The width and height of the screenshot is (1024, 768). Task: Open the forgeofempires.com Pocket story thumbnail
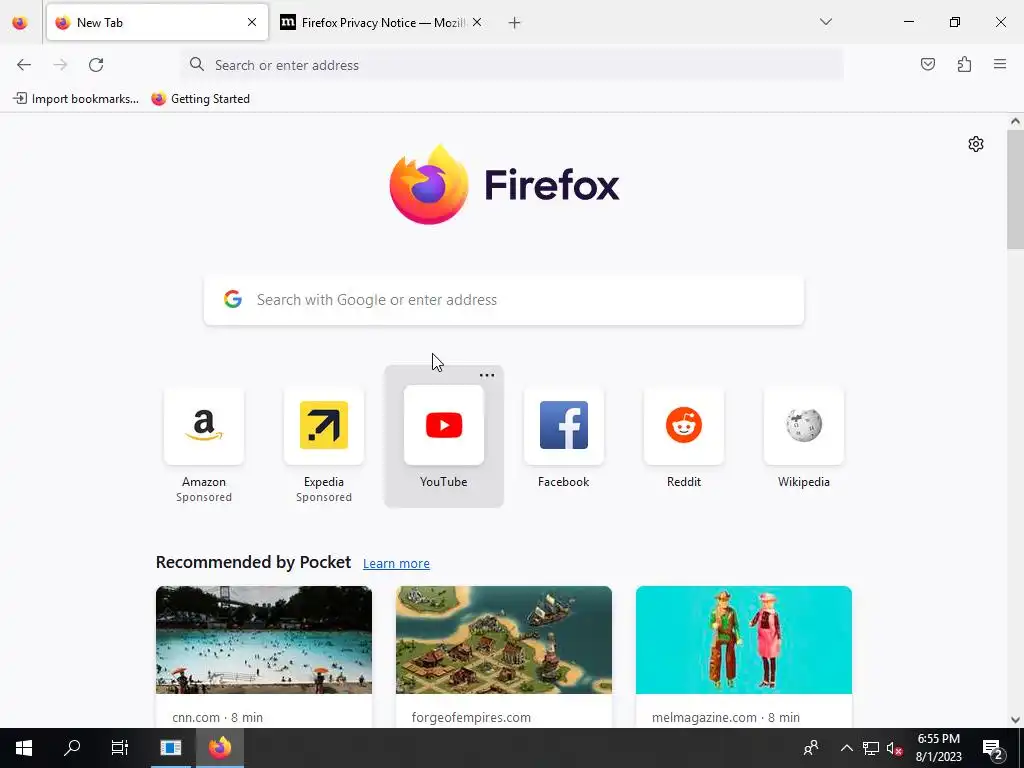[x=504, y=640]
